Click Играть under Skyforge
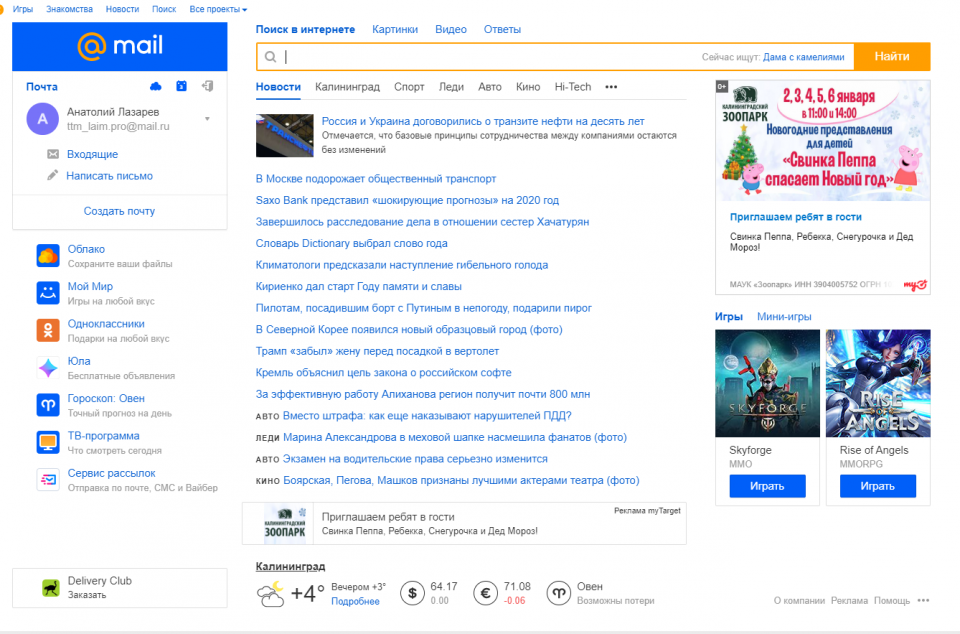This screenshot has width=960, height=634. (x=767, y=486)
